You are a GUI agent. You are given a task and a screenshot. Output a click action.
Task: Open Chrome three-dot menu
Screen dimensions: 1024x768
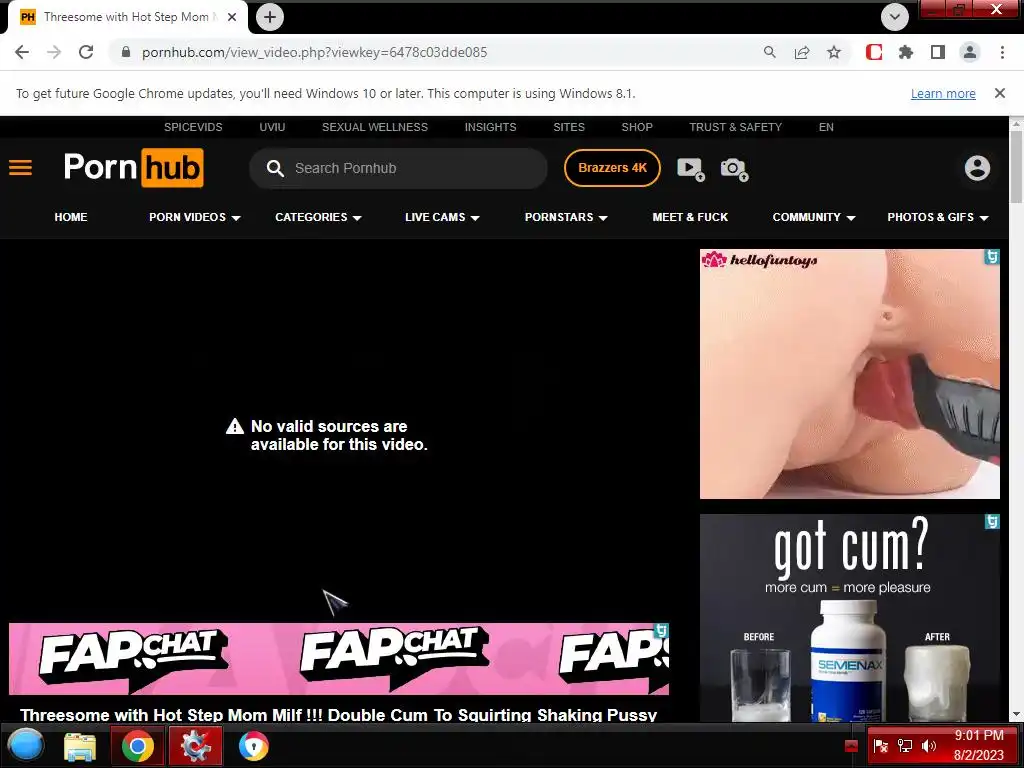[1002, 52]
